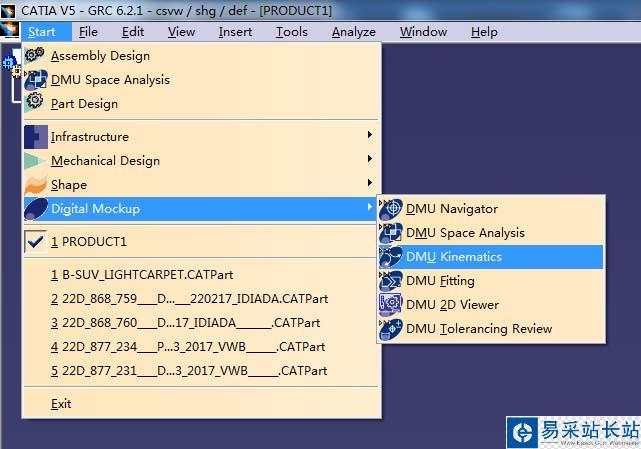Open the Insert menu

coord(235,32)
